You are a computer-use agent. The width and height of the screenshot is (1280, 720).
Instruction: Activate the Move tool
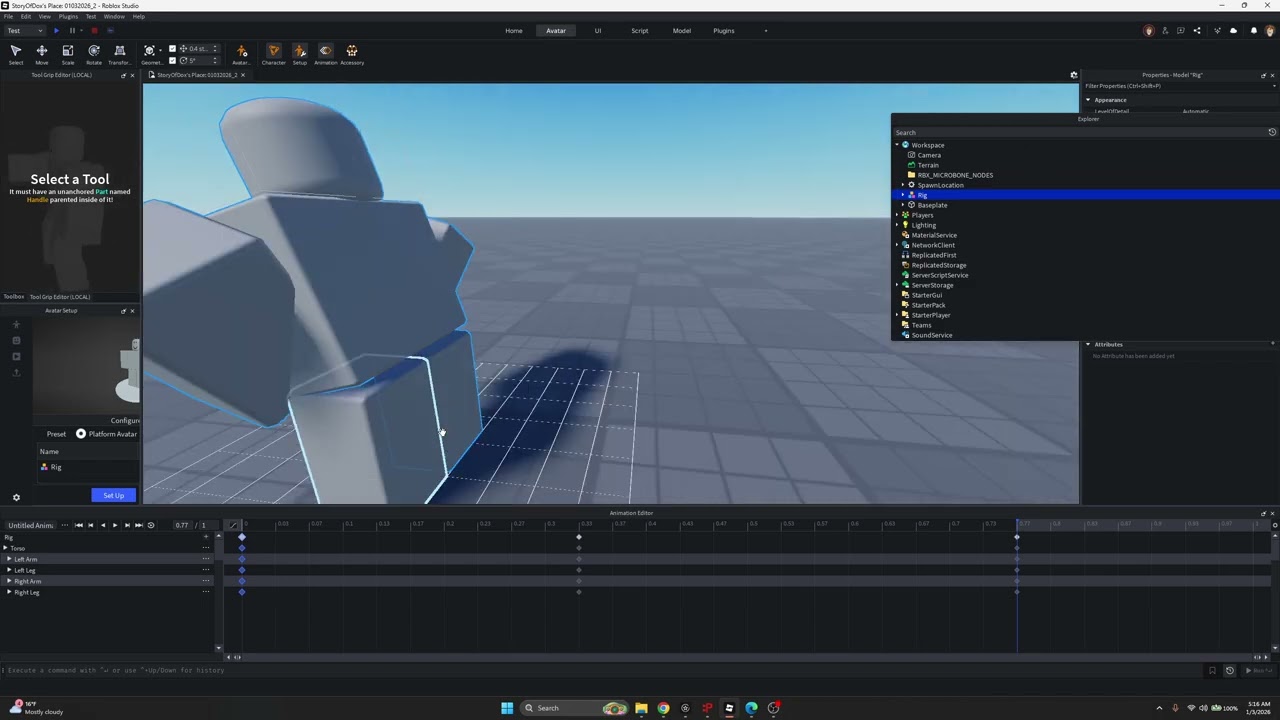pos(42,54)
